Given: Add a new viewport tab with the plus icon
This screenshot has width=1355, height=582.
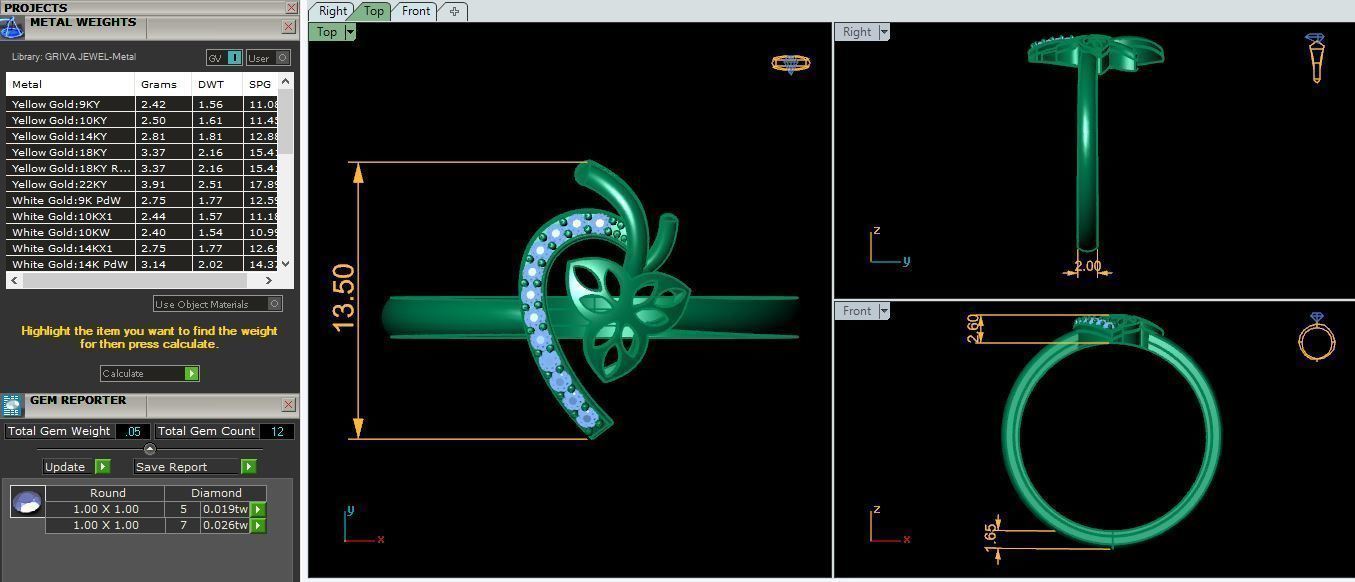Looking at the screenshot, I should (454, 11).
